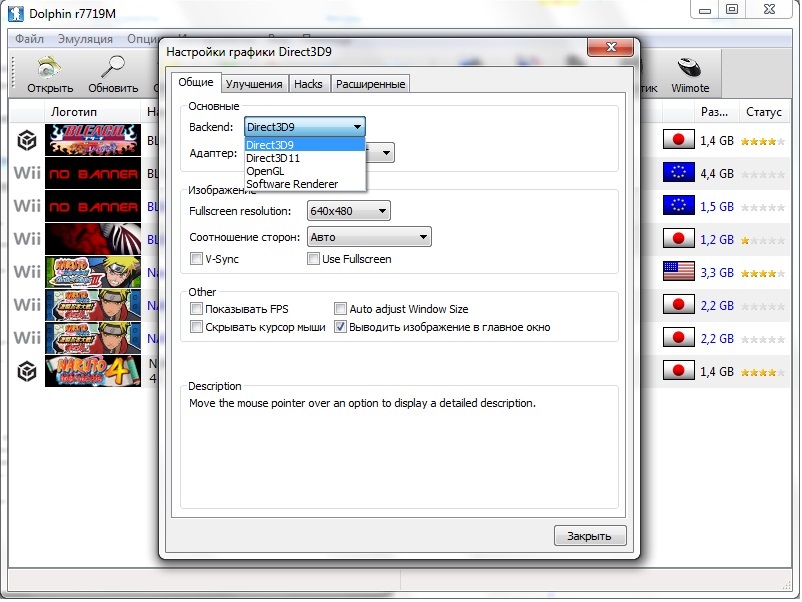802x602 pixels.
Task: Choose Software Renderer backend option
Action: 305,184
